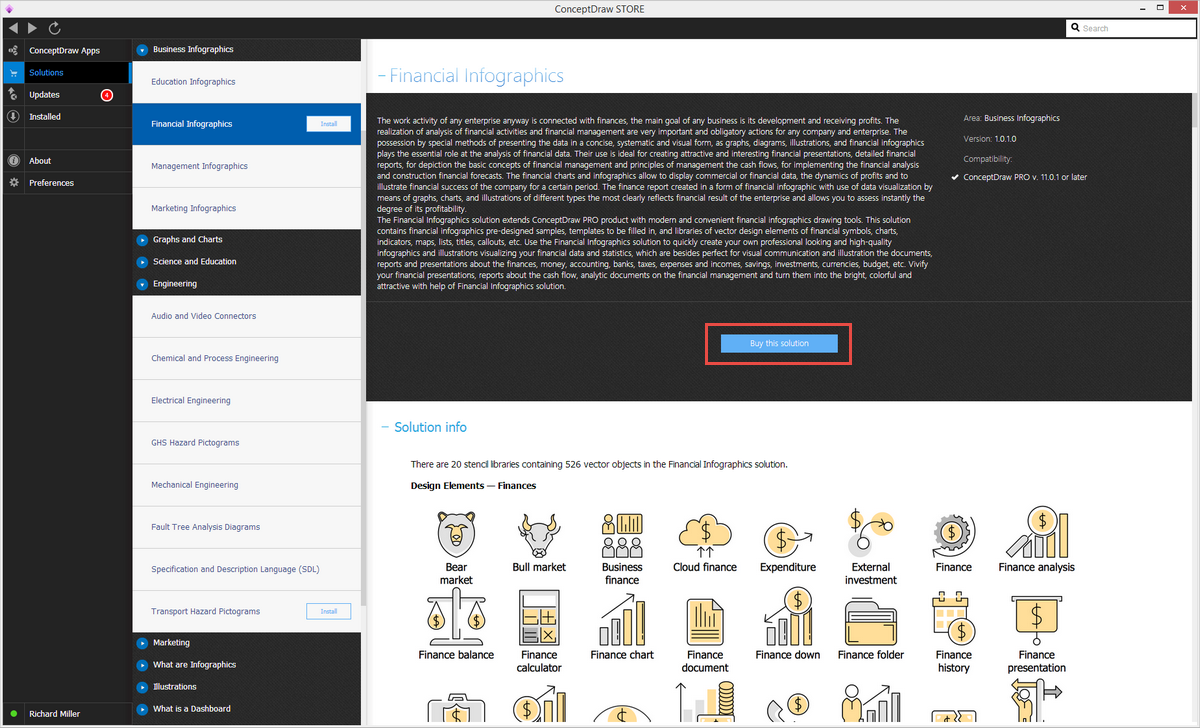Click the About info icon
Image resolution: width=1200 pixels, height=728 pixels.
tap(13, 160)
